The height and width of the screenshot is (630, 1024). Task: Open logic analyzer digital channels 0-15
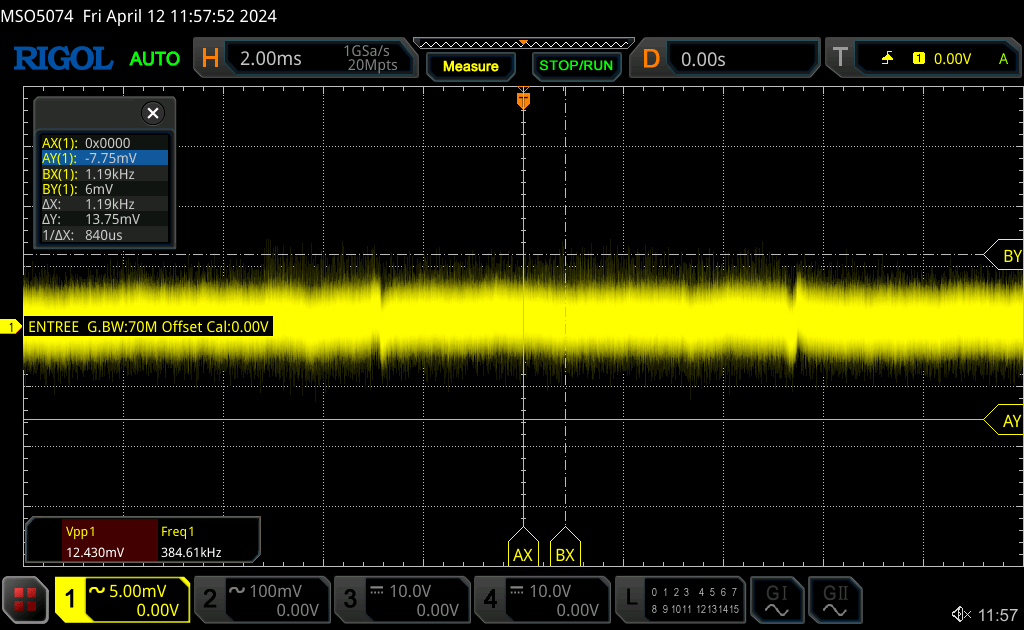pyautogui.click(x=695, y=600)
